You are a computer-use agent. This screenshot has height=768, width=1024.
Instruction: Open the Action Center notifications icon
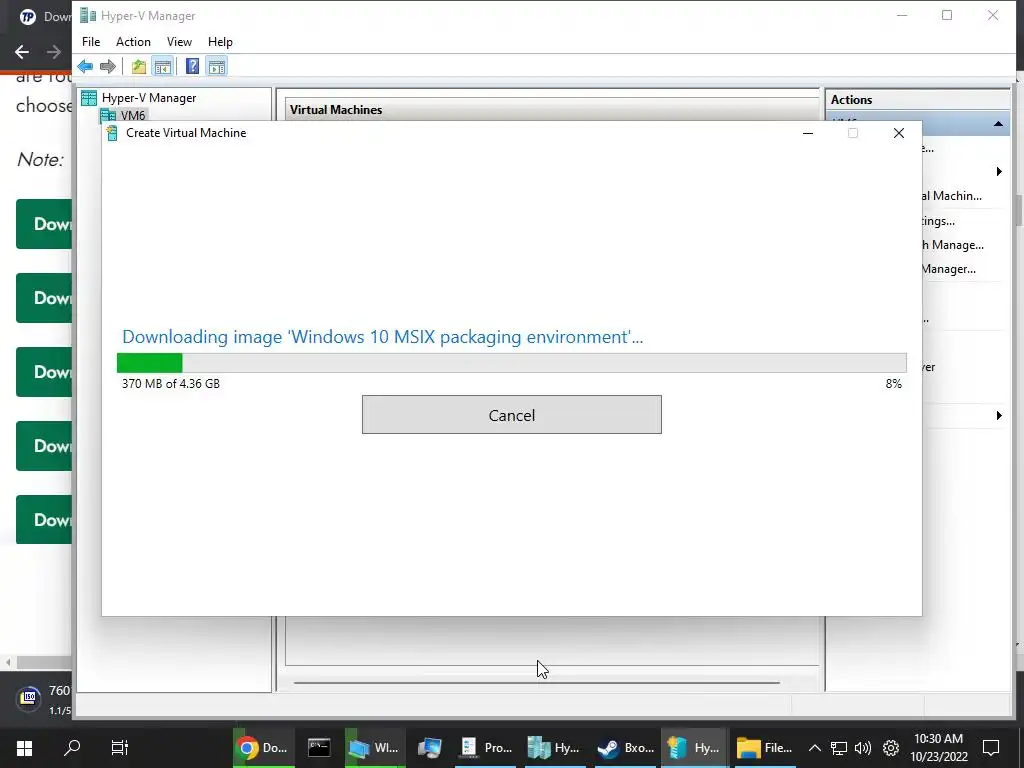991,748
